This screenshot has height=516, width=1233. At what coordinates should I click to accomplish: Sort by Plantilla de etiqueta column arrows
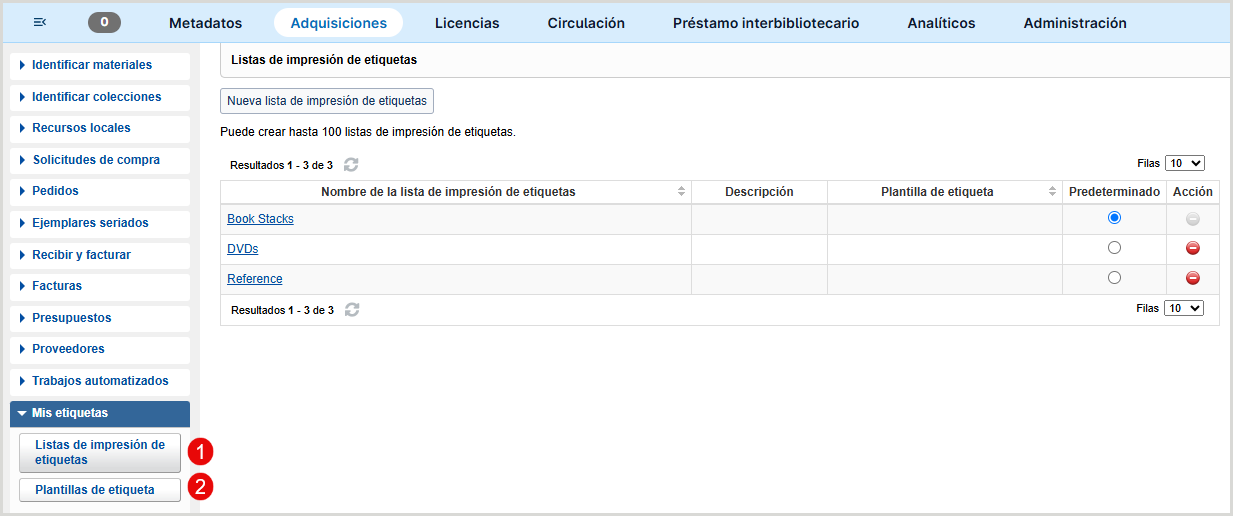pos(1052,192)
